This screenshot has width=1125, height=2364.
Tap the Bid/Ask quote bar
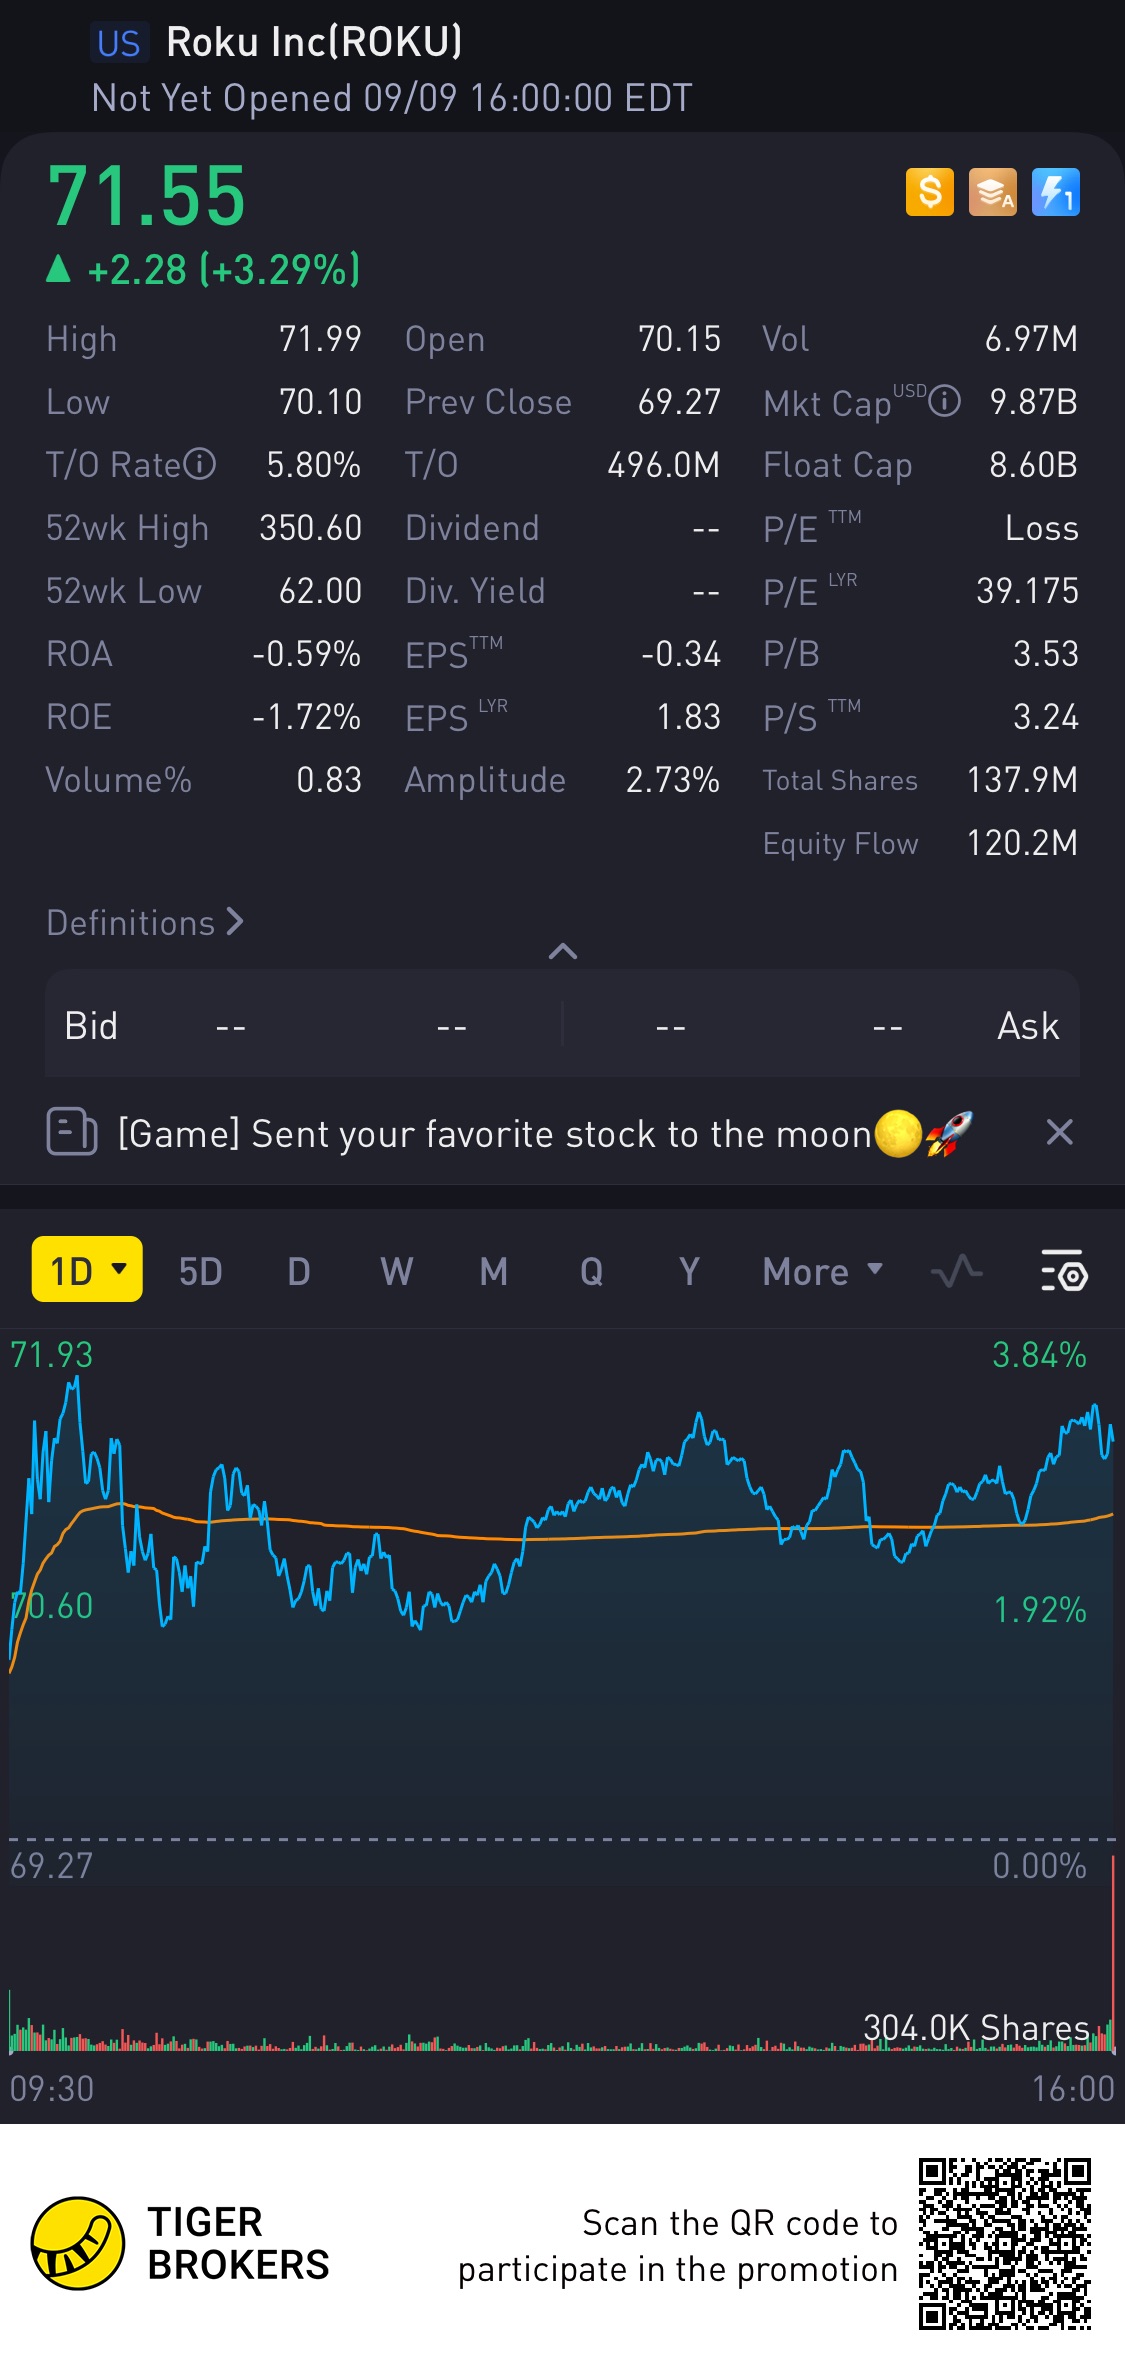(562, 1025)
